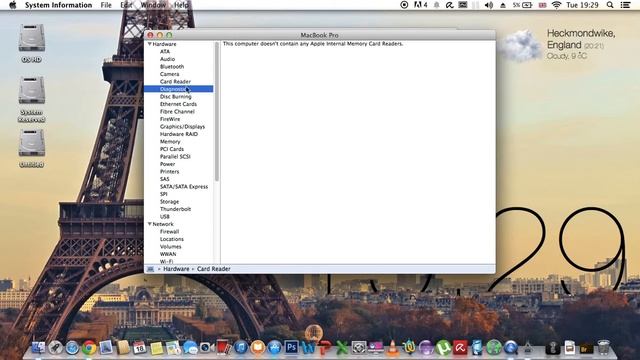Click the sidebar vertical scrollbar
Image resolution: width=640 pixels, height=360 pixels.
coord(217,111)
